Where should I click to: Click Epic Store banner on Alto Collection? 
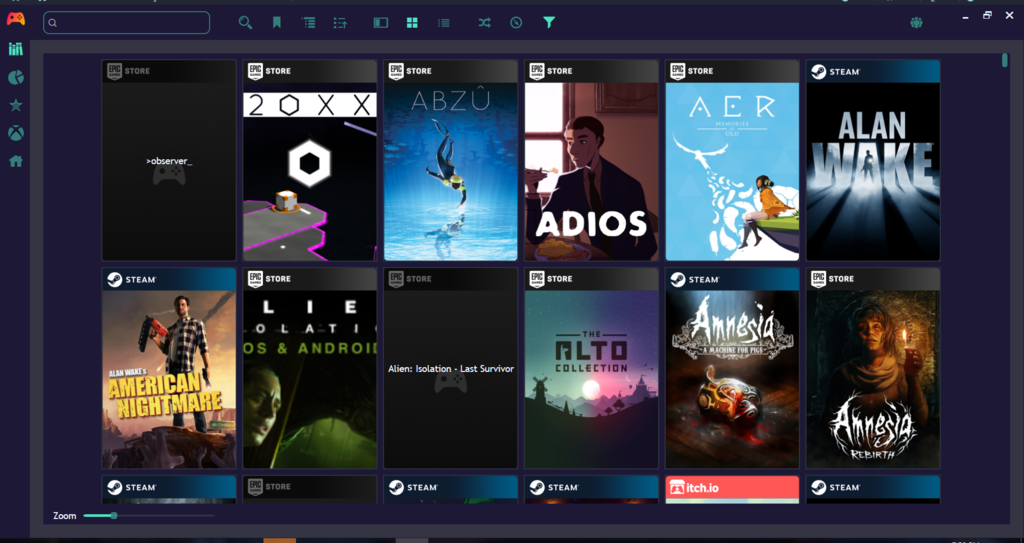coord(591,279)
